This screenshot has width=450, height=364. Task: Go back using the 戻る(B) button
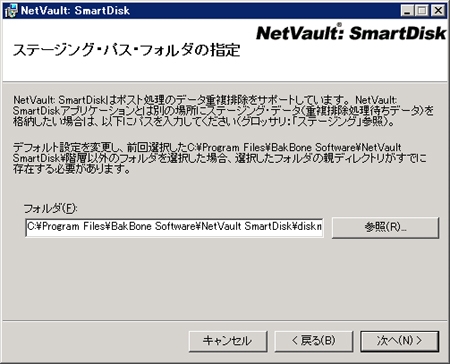(314, 341)
